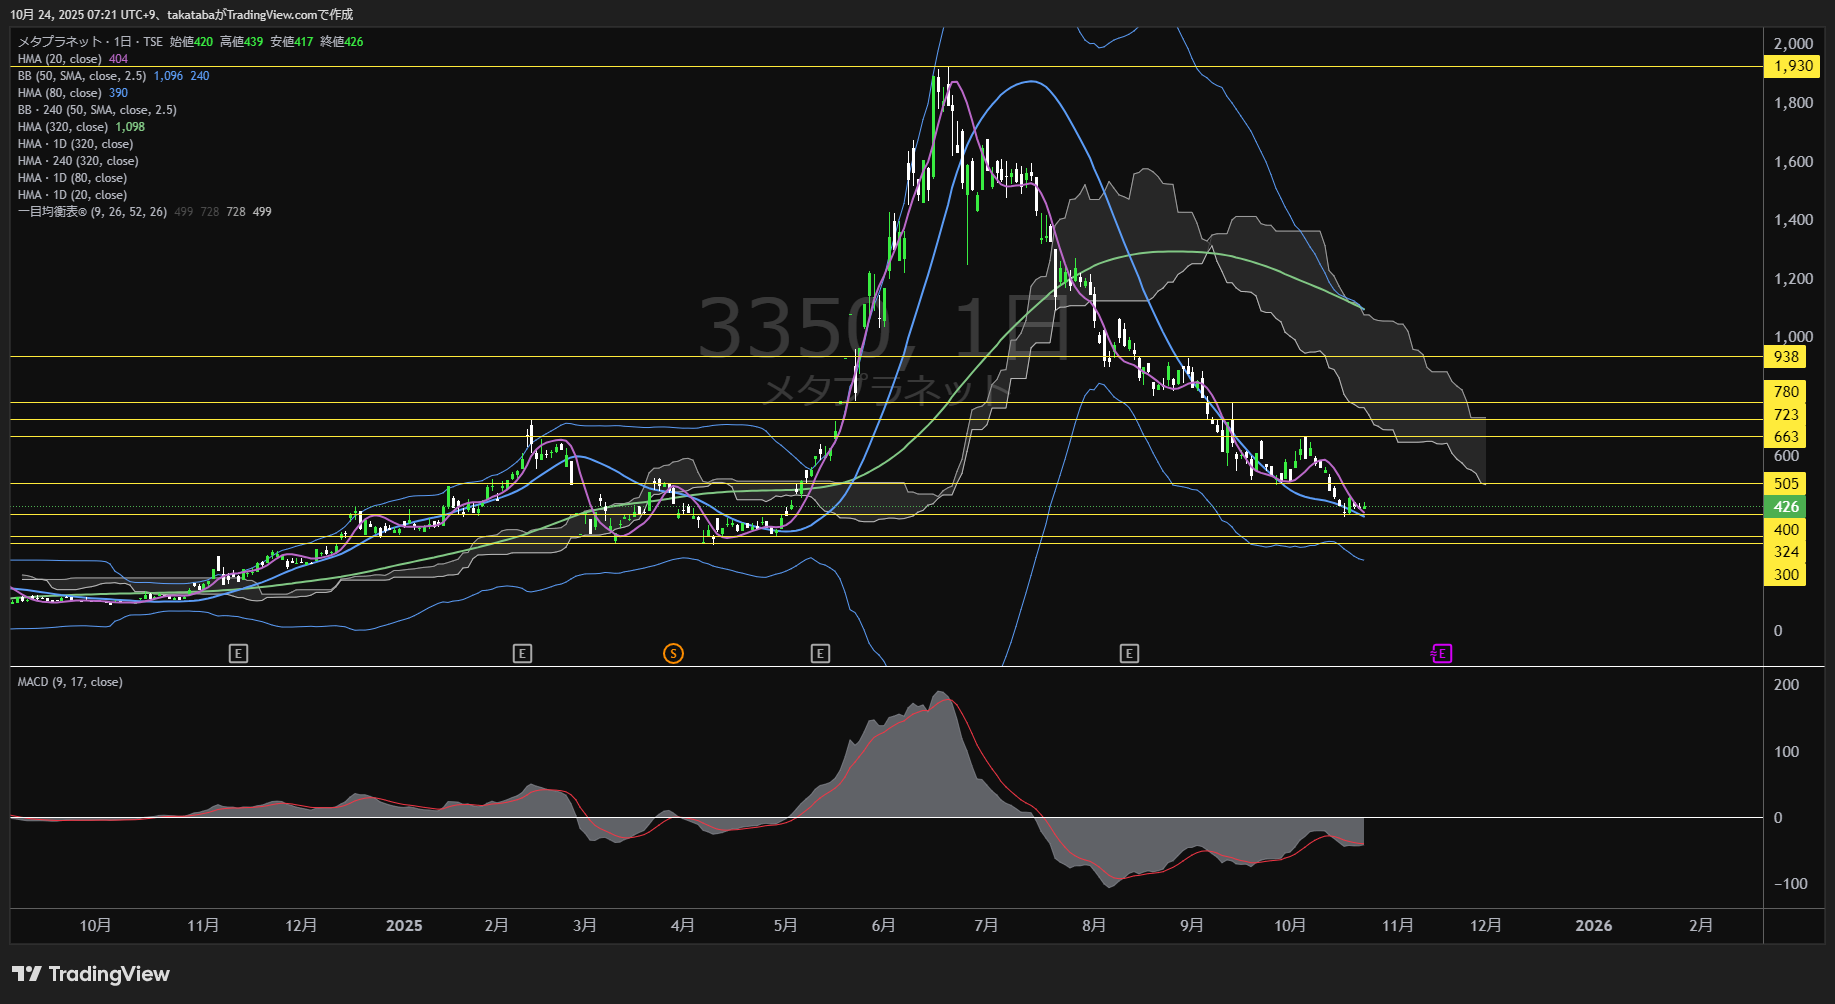This screenshot has width=1835, height=1004.
Task: Select the HMA (20, close) indicator legend
Action: click(60, 59)
